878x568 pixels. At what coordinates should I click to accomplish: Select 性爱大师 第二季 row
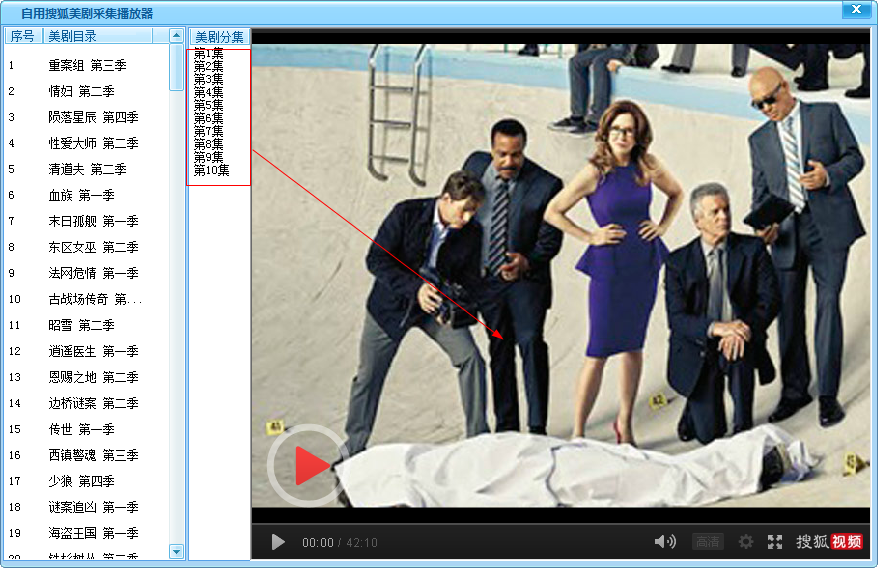[x=87, y=143]
